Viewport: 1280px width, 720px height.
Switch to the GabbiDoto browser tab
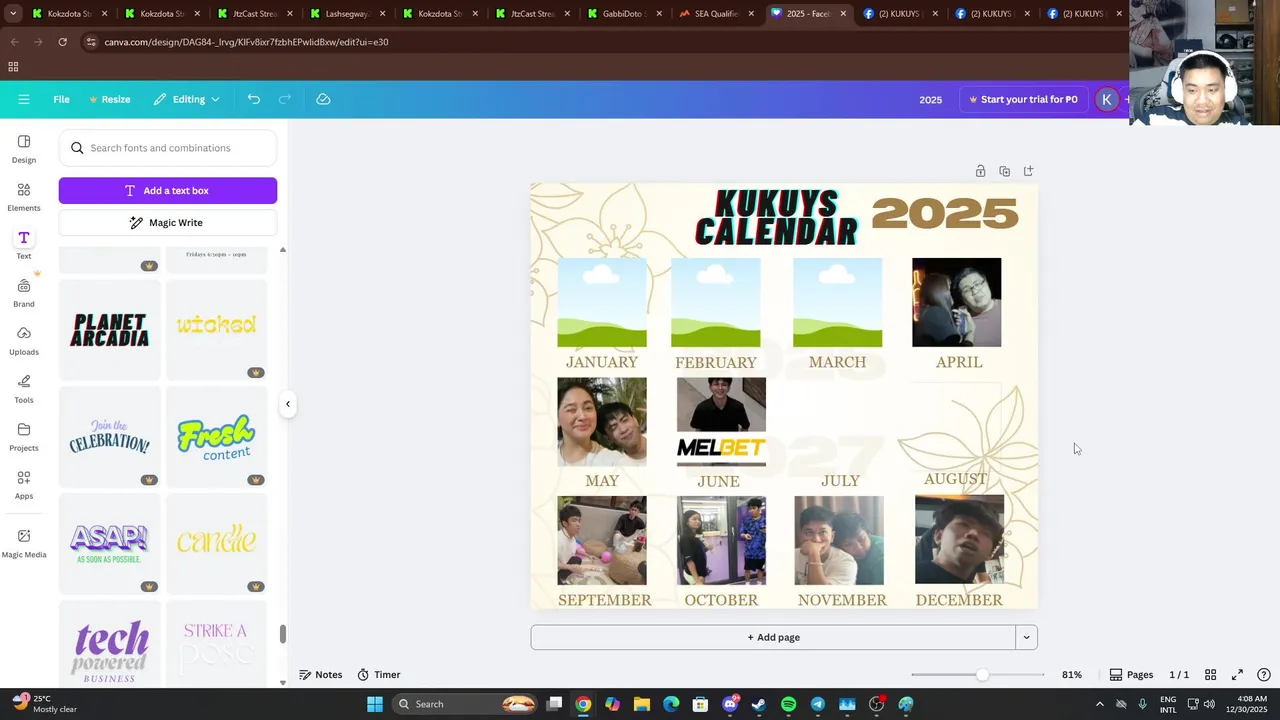[x=622, y=14]
